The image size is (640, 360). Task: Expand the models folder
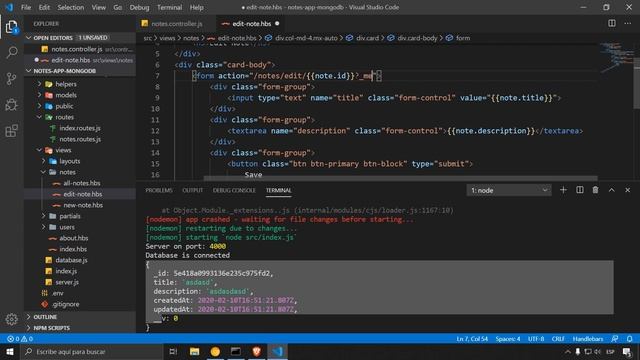click(x=66, y=95)
